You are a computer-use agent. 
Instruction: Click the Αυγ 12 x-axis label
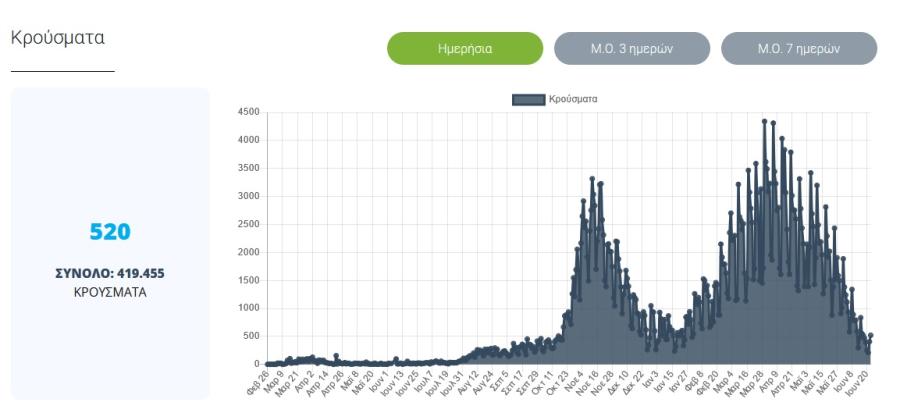click(471, 381)
